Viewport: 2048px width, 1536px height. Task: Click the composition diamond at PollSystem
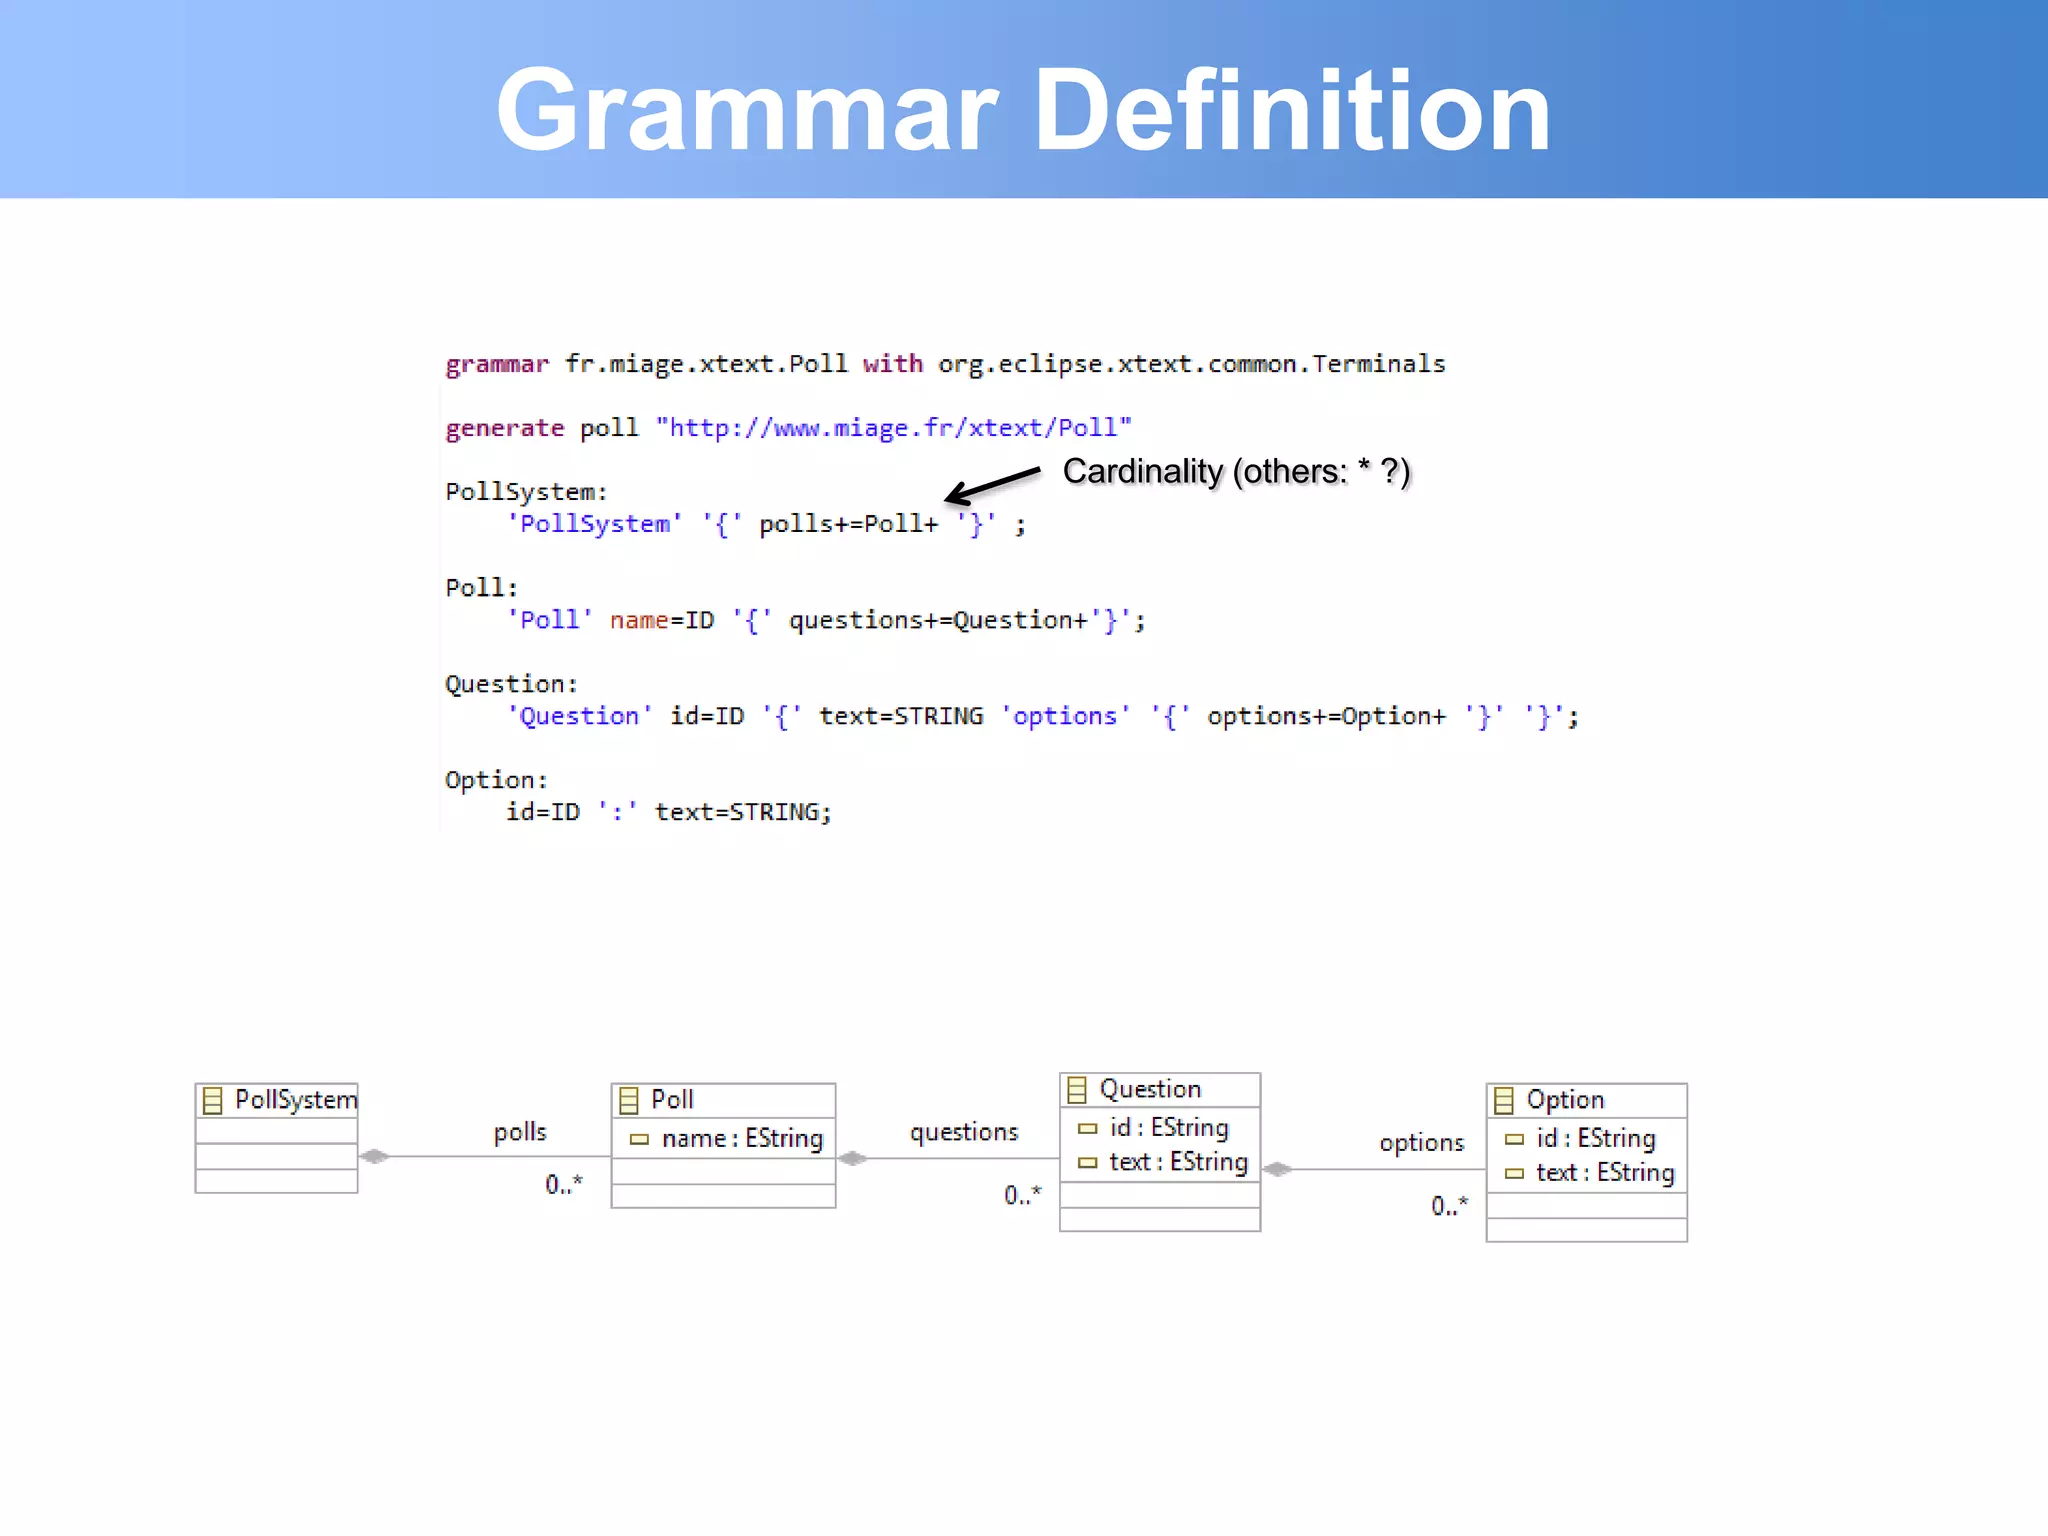pos(374,1157)
